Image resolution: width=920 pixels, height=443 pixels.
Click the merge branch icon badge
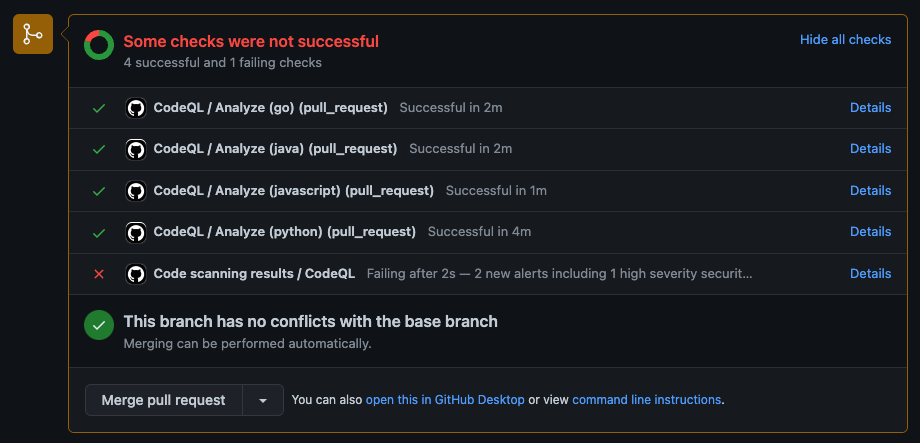(33, 35)
